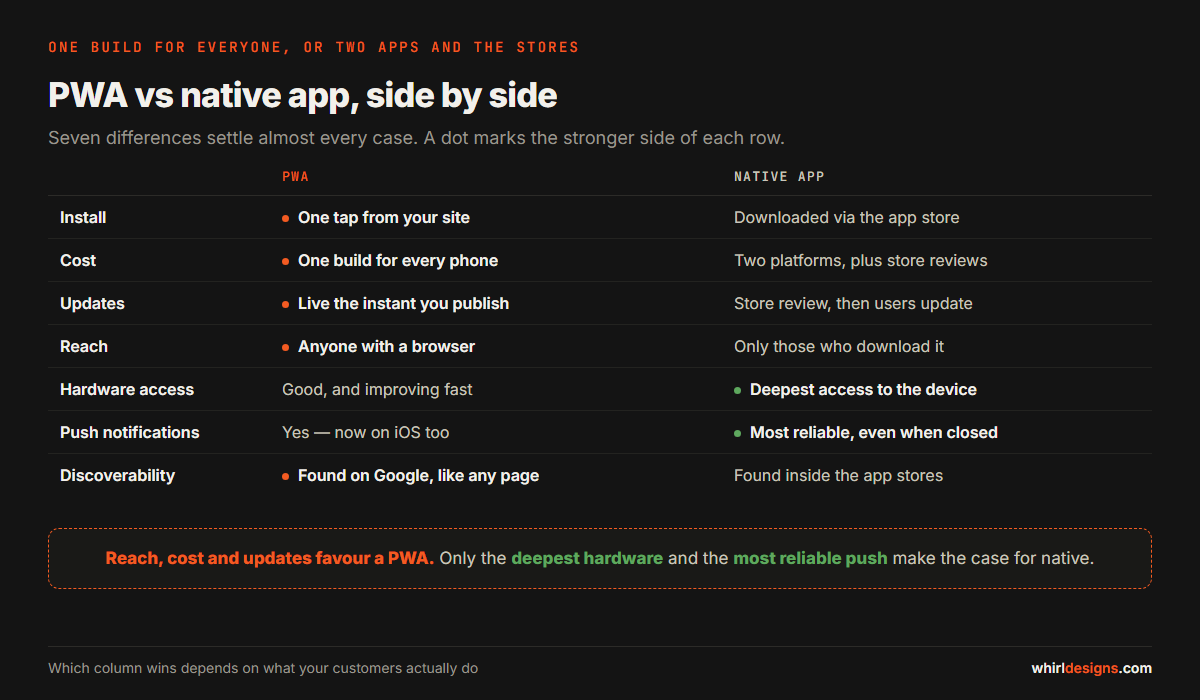The image size is (1200, 700).
Task: Click 'One build for every phone' cell
Action: click(x=398, y=260)
